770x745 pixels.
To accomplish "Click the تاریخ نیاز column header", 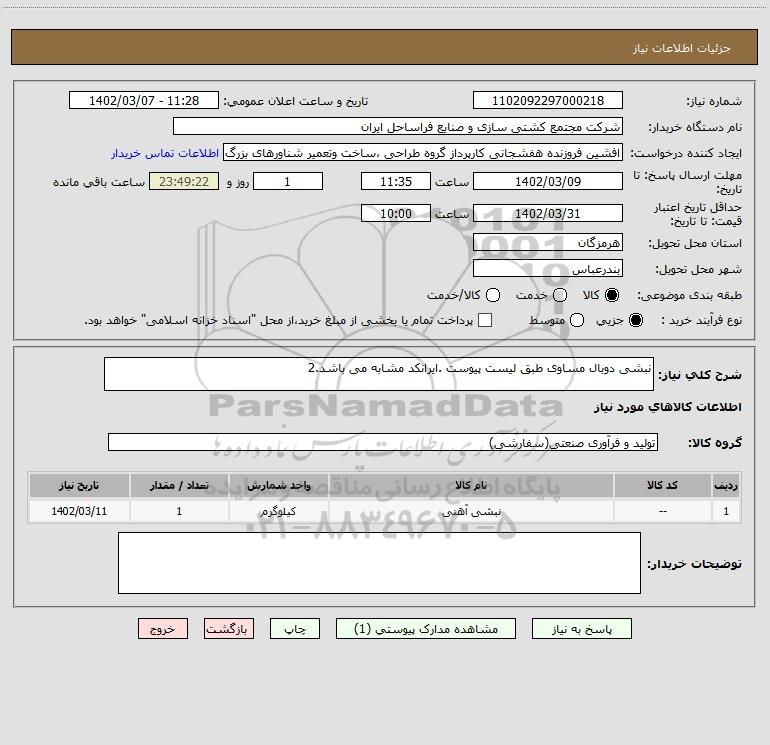I will click(x=79, y=485).
